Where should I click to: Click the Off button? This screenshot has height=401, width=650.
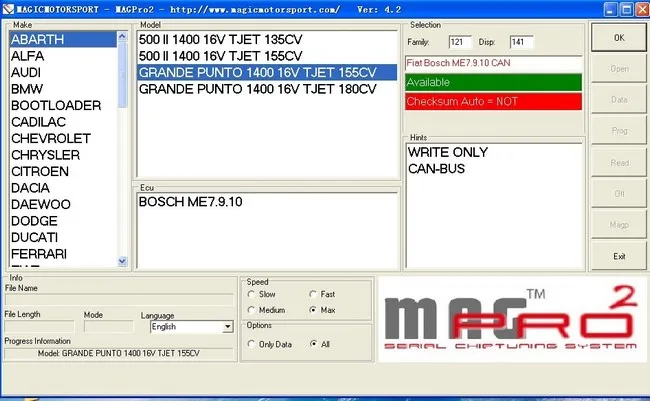[x=619, y=194]
